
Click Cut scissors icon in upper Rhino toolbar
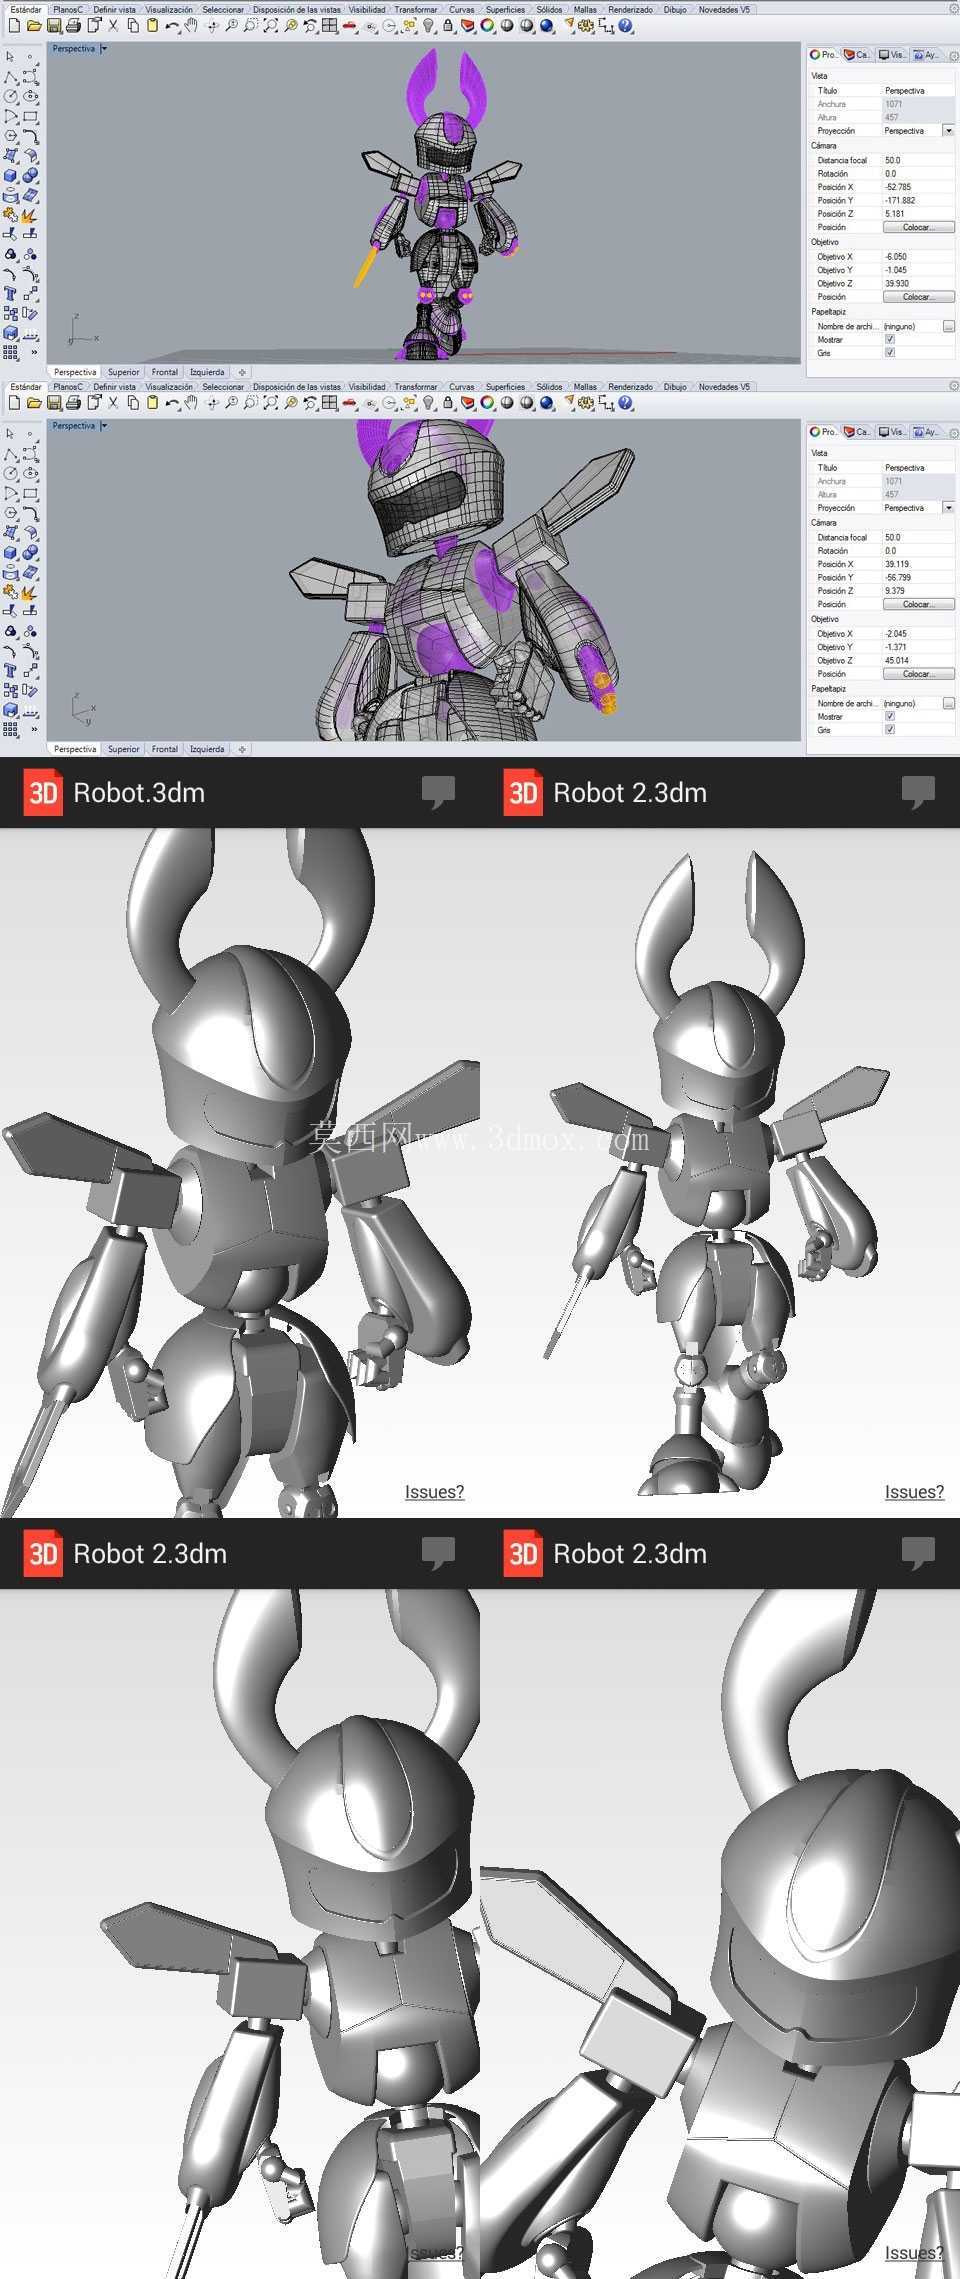(113, 26)
